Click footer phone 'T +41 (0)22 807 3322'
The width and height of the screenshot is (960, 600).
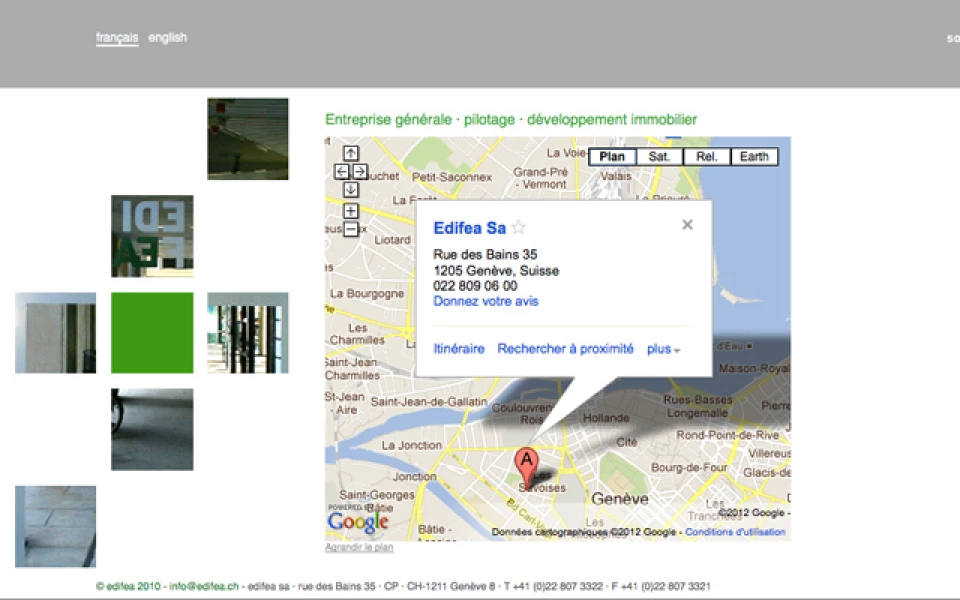[553, 586]
